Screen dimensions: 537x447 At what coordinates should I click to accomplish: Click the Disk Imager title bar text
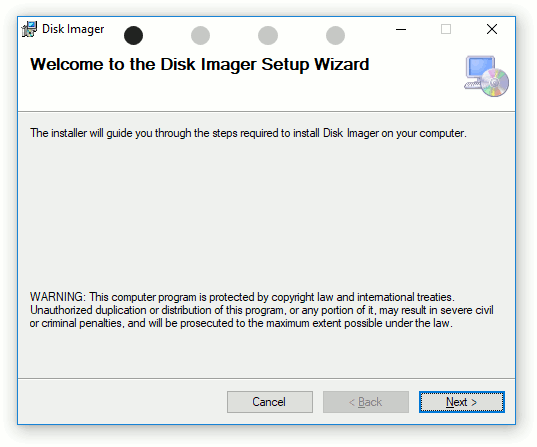tap(73, 29)
